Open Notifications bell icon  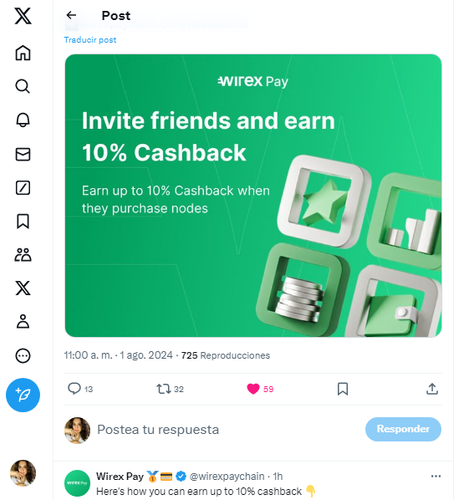click(x=23, y=120)
